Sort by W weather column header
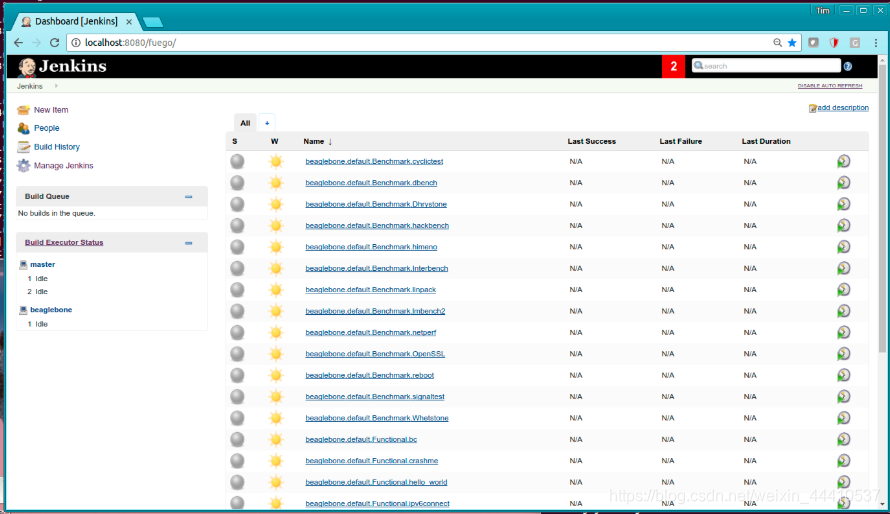Viewport: 890px width, 514px height. coord(274,141)
